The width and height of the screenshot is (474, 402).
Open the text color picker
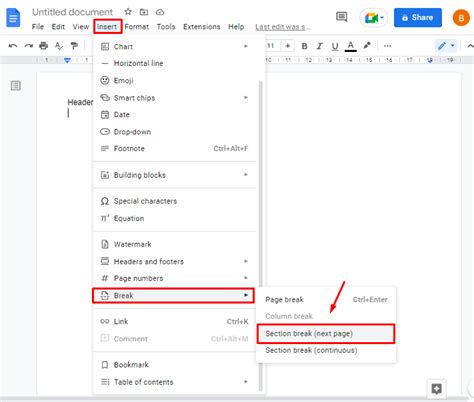(350, 46)
